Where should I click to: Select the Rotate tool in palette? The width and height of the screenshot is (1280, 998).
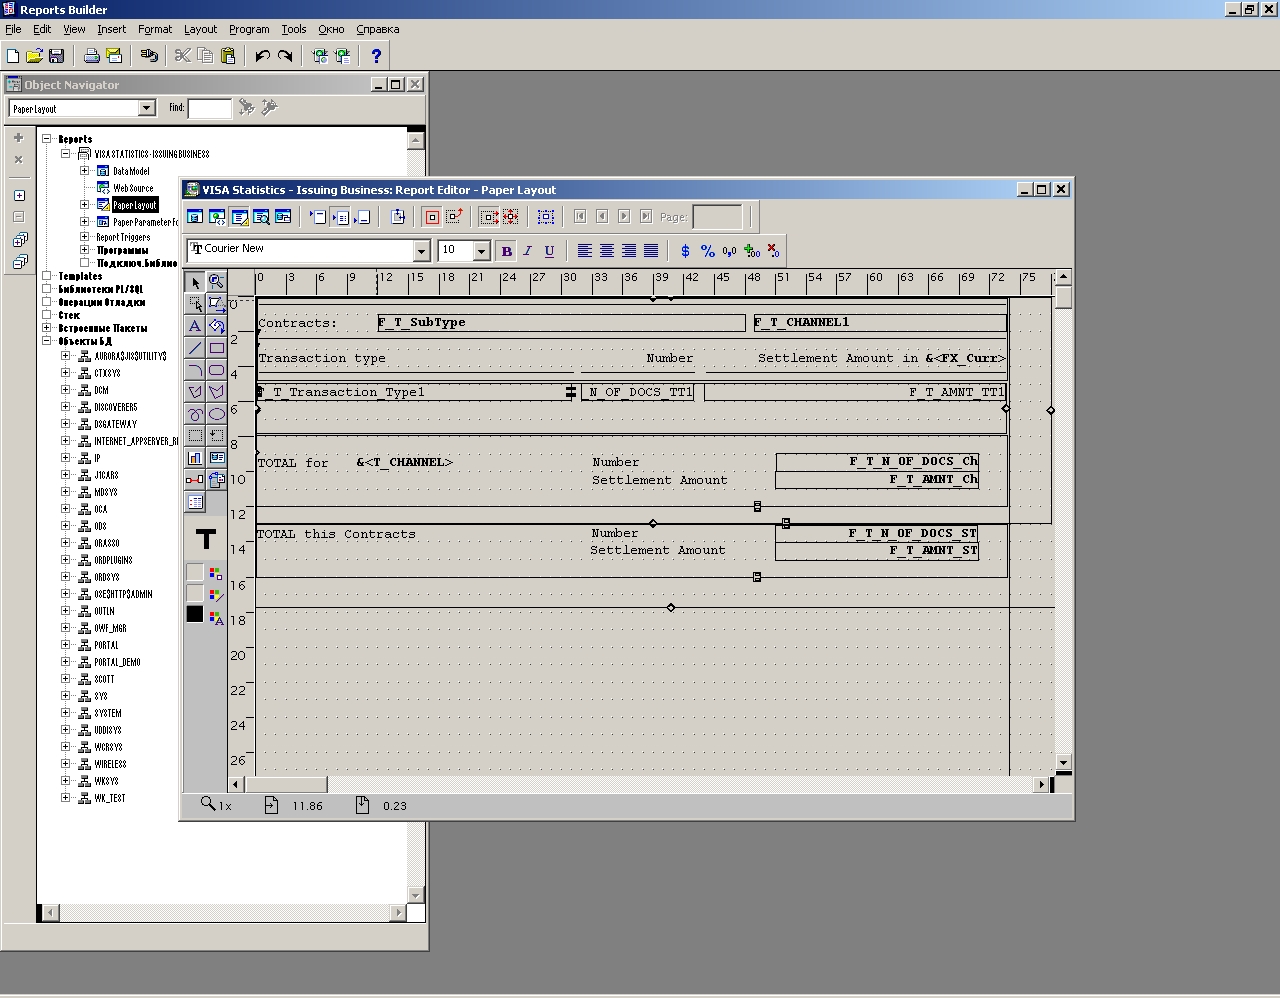pos(216,326)
